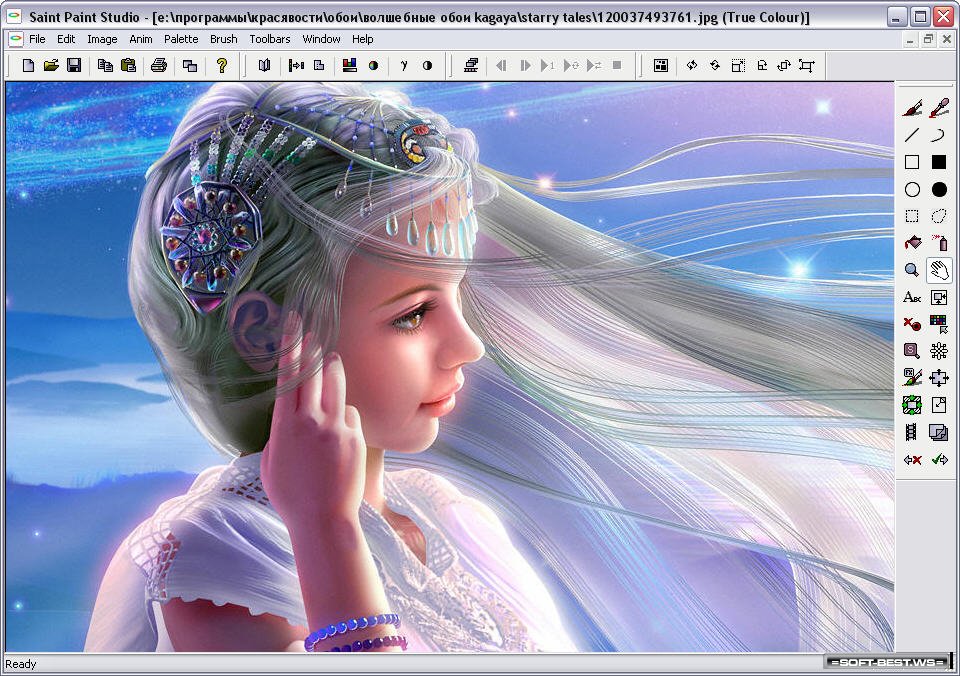This screenshot has width=960, height=676.
Task: Open the Edit menu
Action: [x=66, y=39]
